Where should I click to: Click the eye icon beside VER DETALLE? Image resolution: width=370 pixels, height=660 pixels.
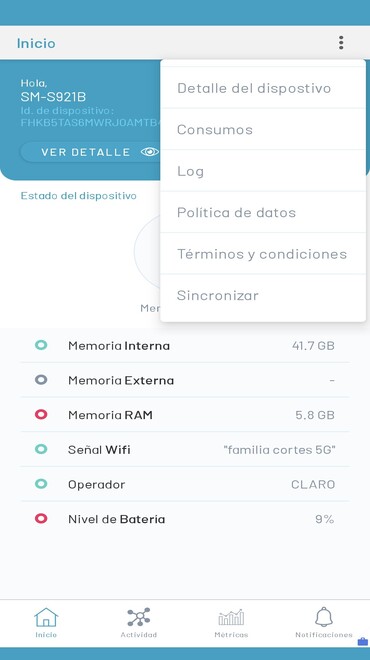149,152
